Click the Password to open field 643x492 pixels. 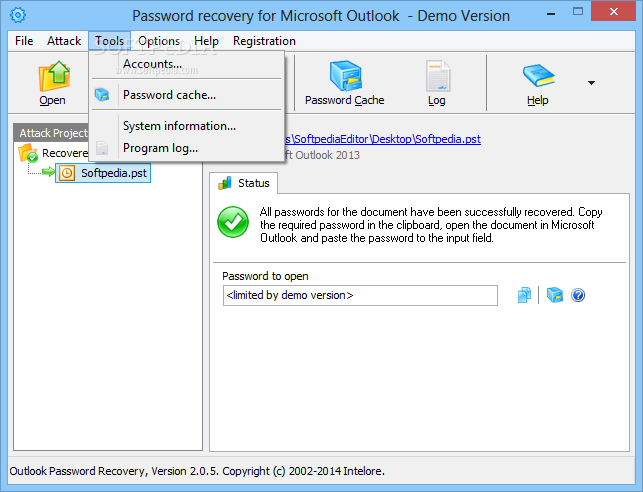tap(360, 296)
